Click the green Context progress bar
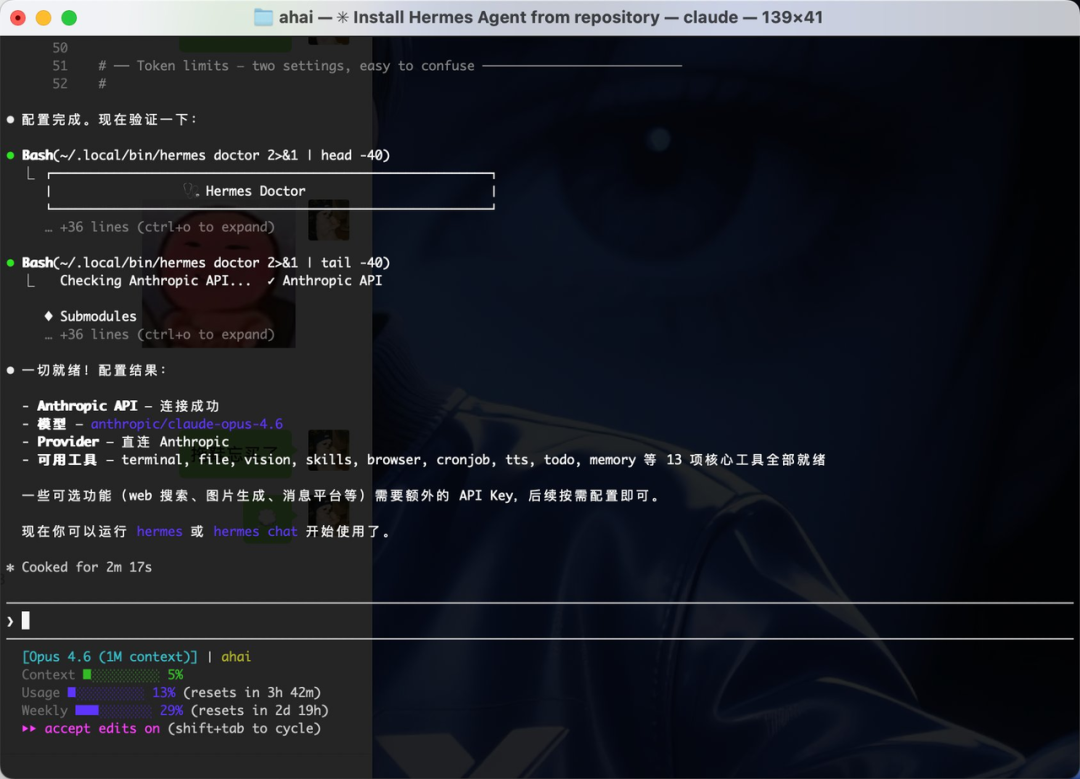 point(121,675)
